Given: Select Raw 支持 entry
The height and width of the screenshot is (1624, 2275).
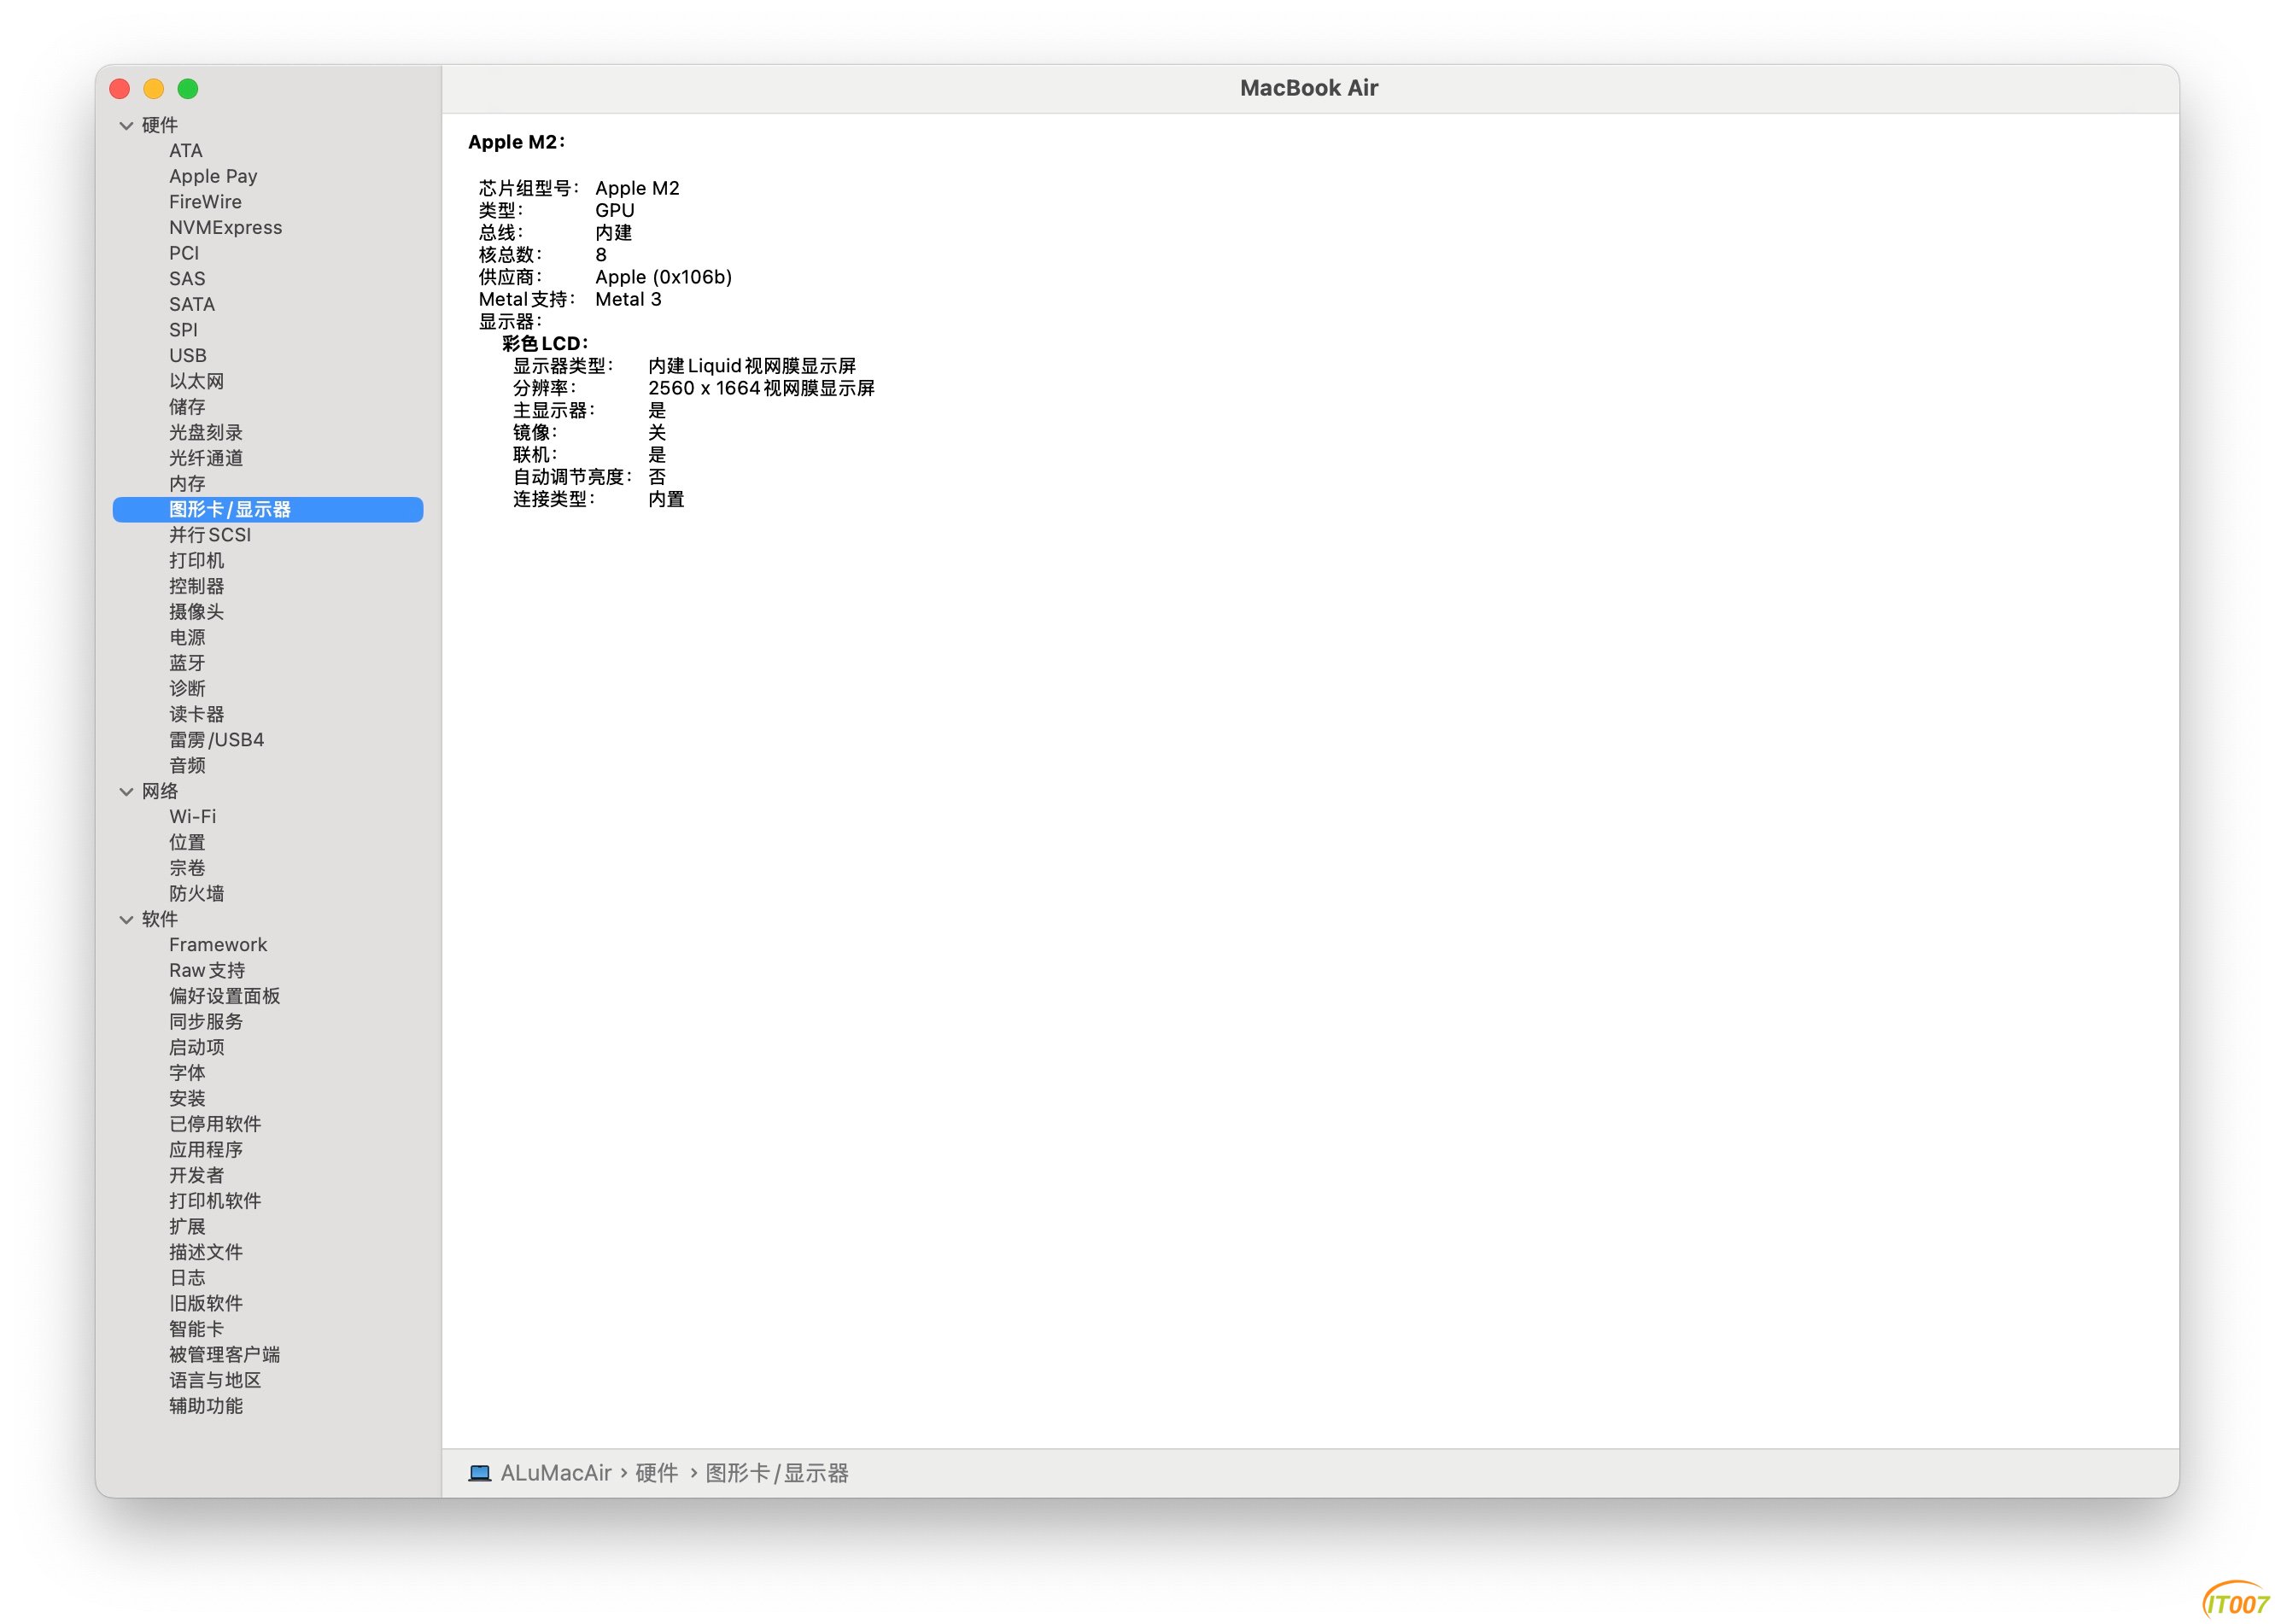Looking at the screenshot, I should tap(207, 970).
